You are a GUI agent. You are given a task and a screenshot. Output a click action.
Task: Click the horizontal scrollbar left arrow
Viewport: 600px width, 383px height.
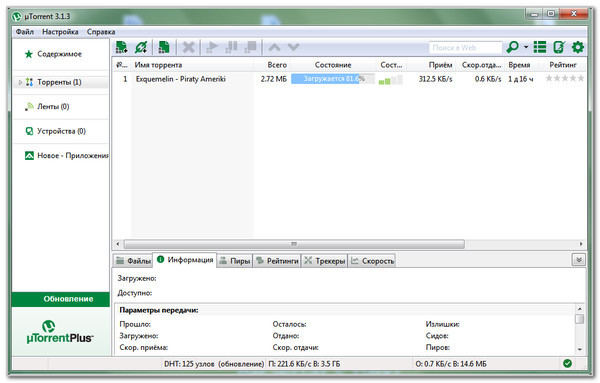coord(118,244)
